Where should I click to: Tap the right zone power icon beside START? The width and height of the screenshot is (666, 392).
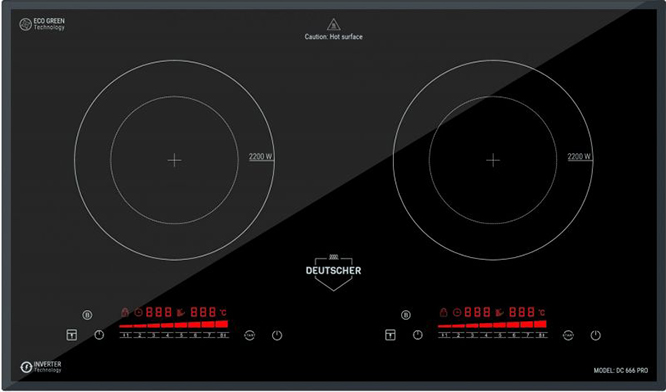(595, 335)
